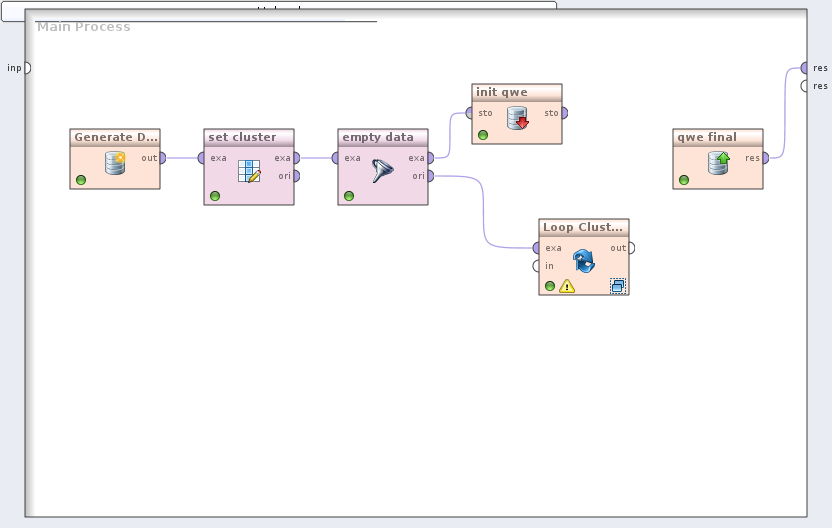Click the Loop Clusters exa input port

[536, 248]
